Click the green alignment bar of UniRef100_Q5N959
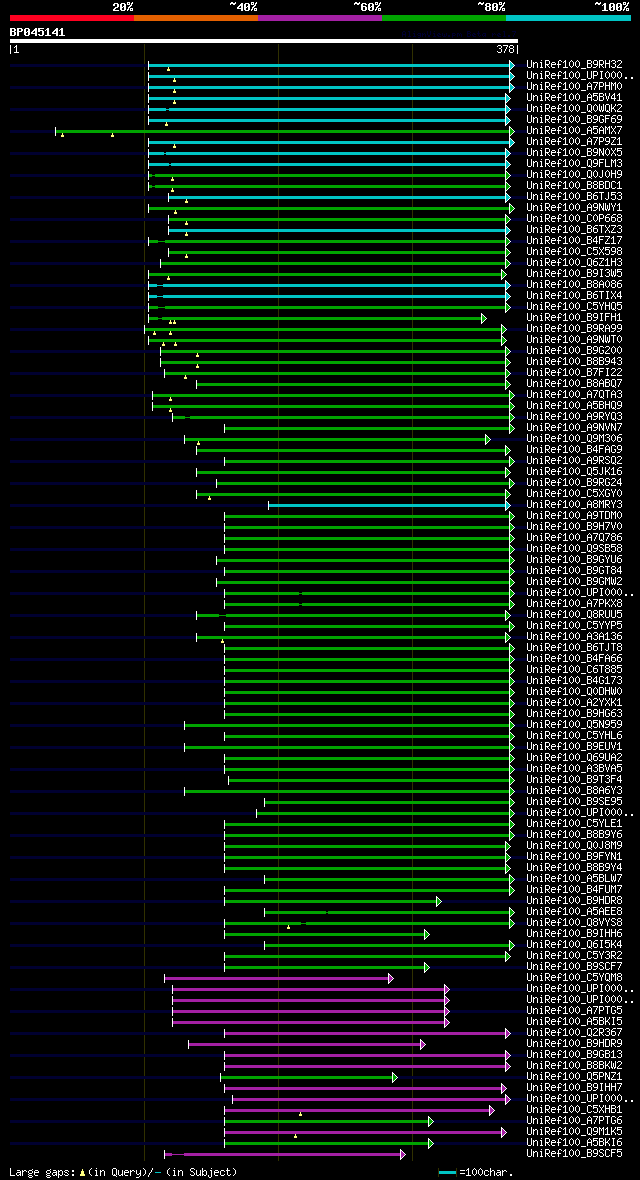640x1180 pixels. [x=349, y=725]
